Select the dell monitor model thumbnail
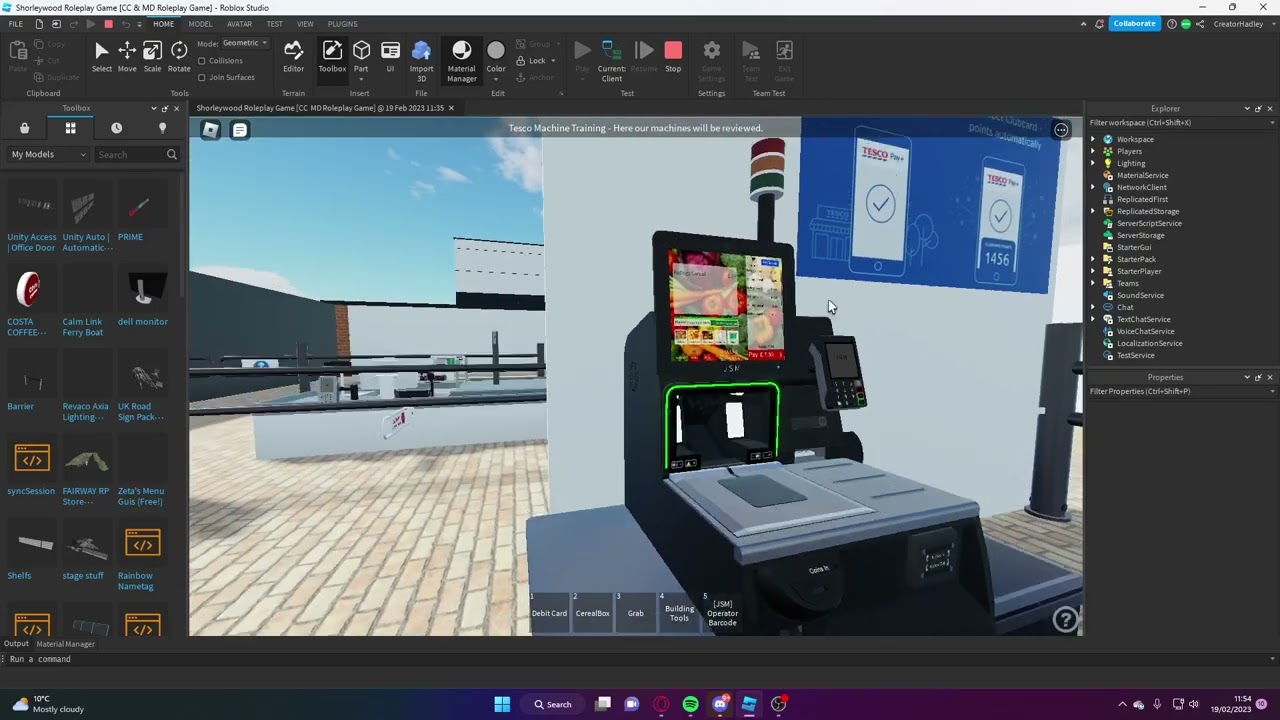 (x=143, y=290)
